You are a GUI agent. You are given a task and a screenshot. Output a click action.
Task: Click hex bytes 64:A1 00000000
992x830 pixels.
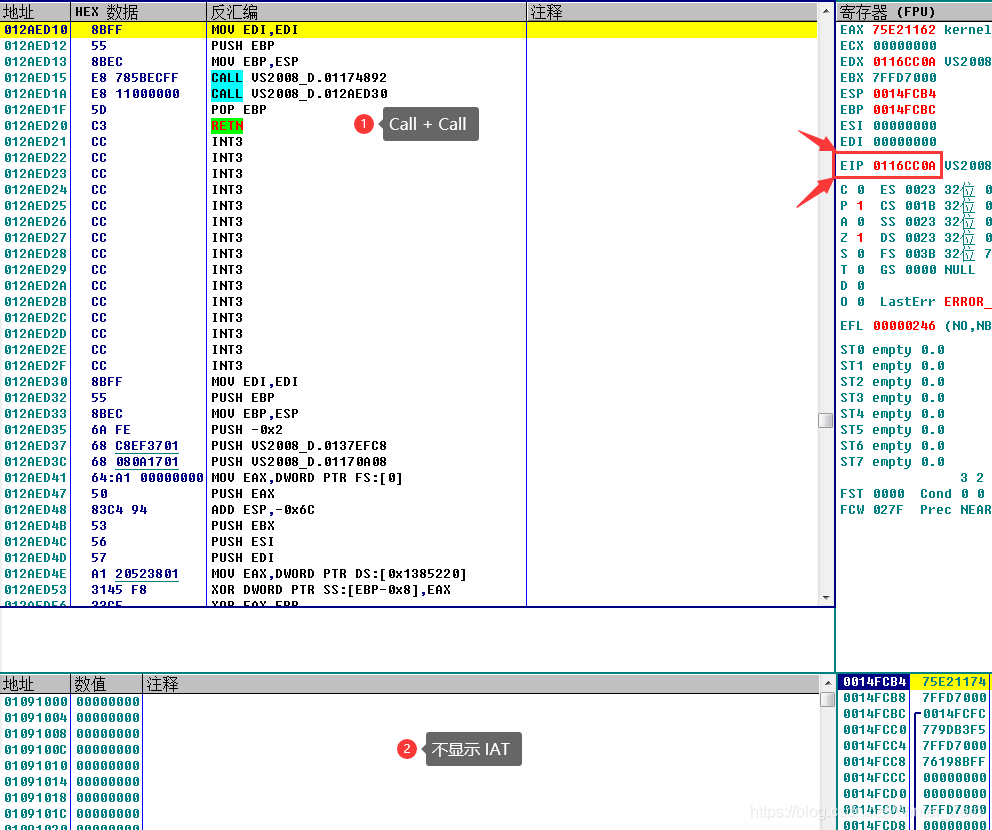click(147, 478)
